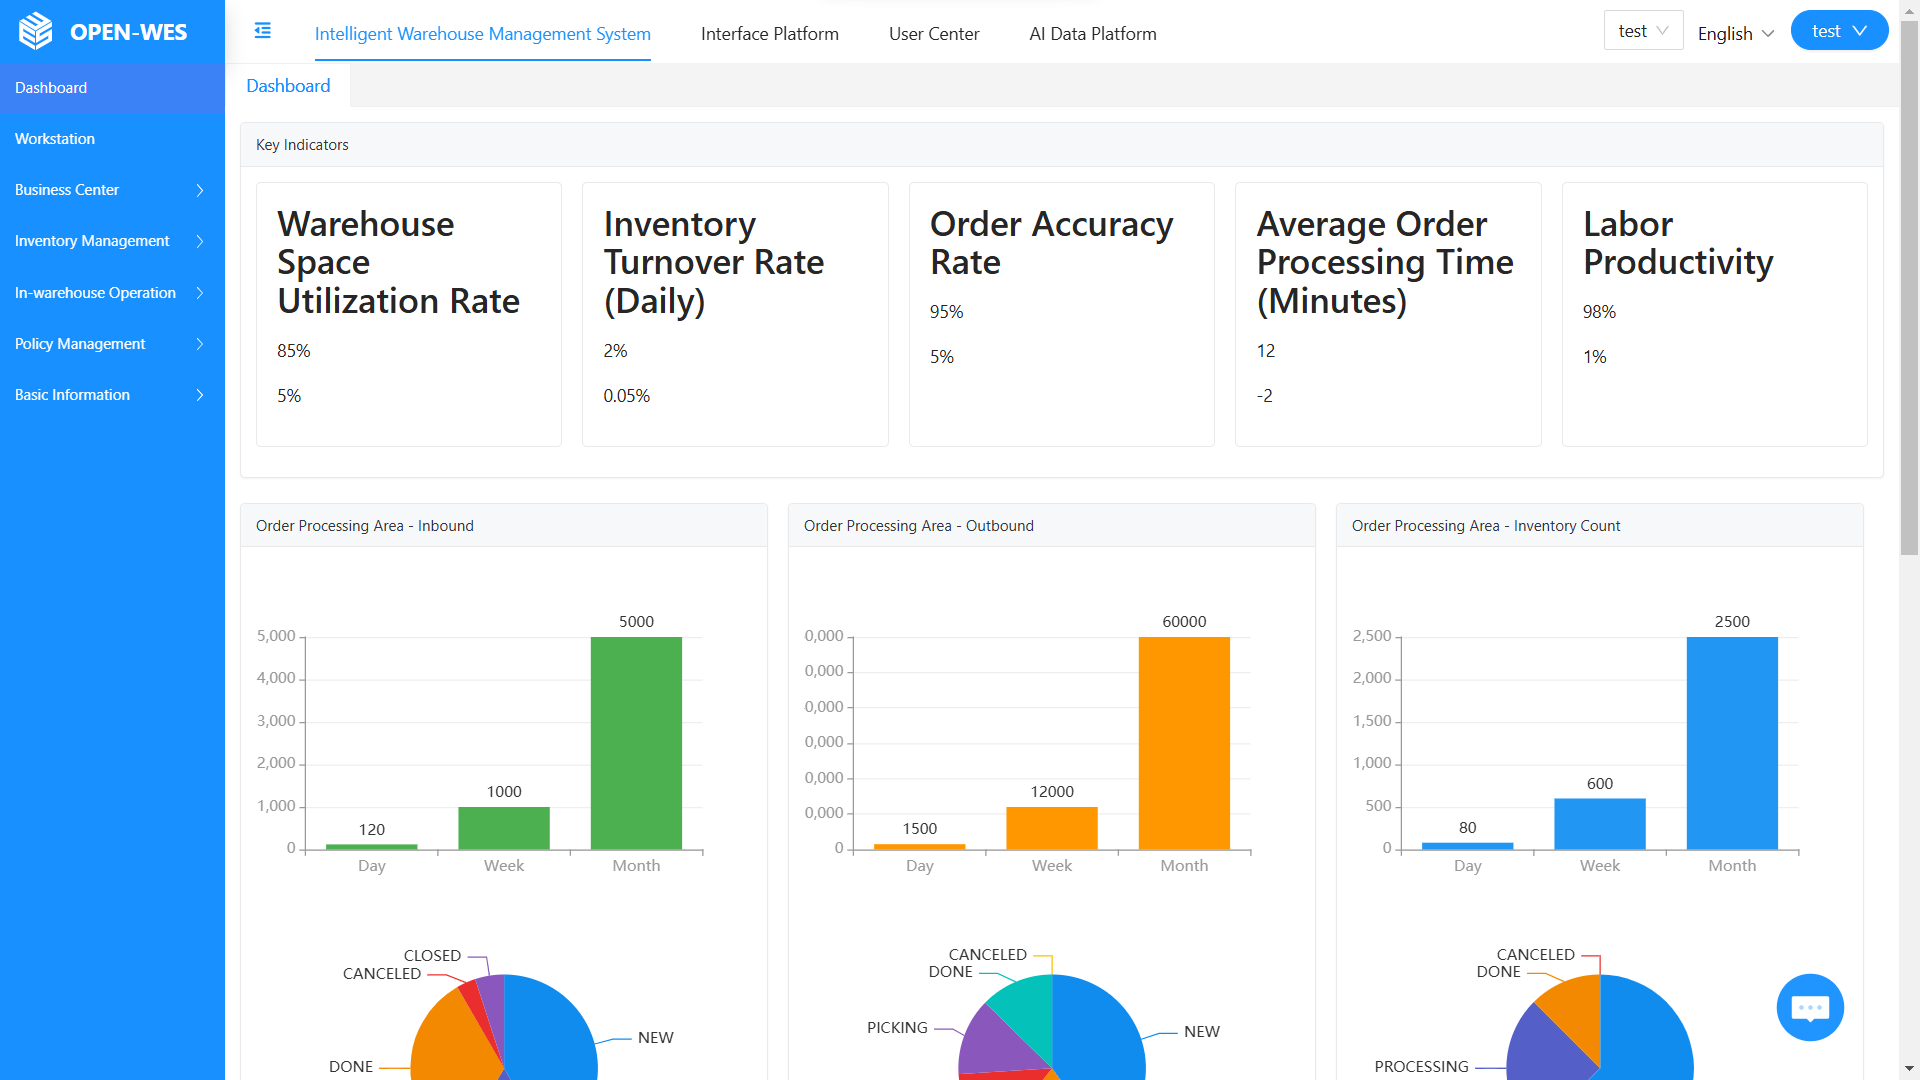
Task: Open the blue test user menu
Action: 1839,31
